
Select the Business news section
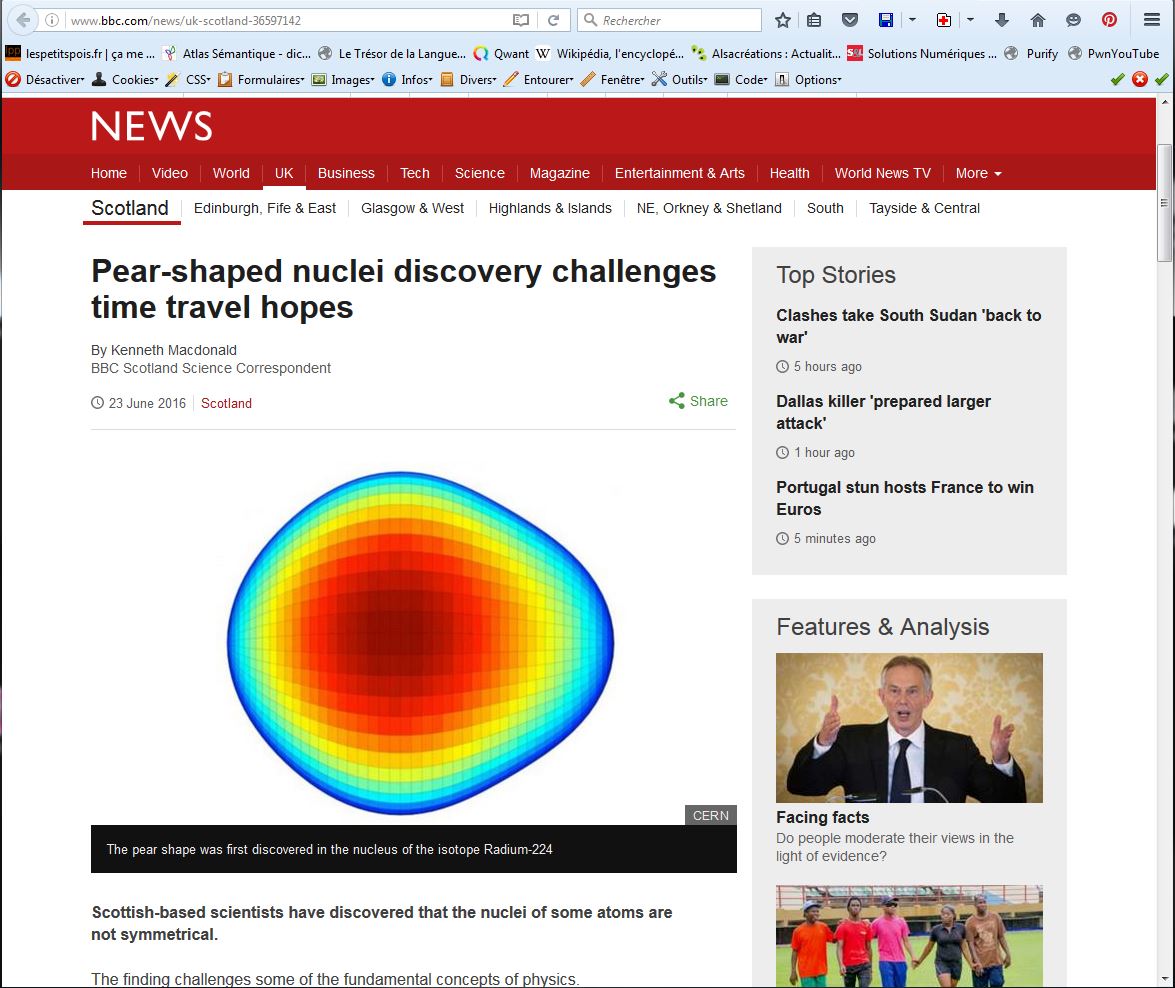tap(346, 173)
